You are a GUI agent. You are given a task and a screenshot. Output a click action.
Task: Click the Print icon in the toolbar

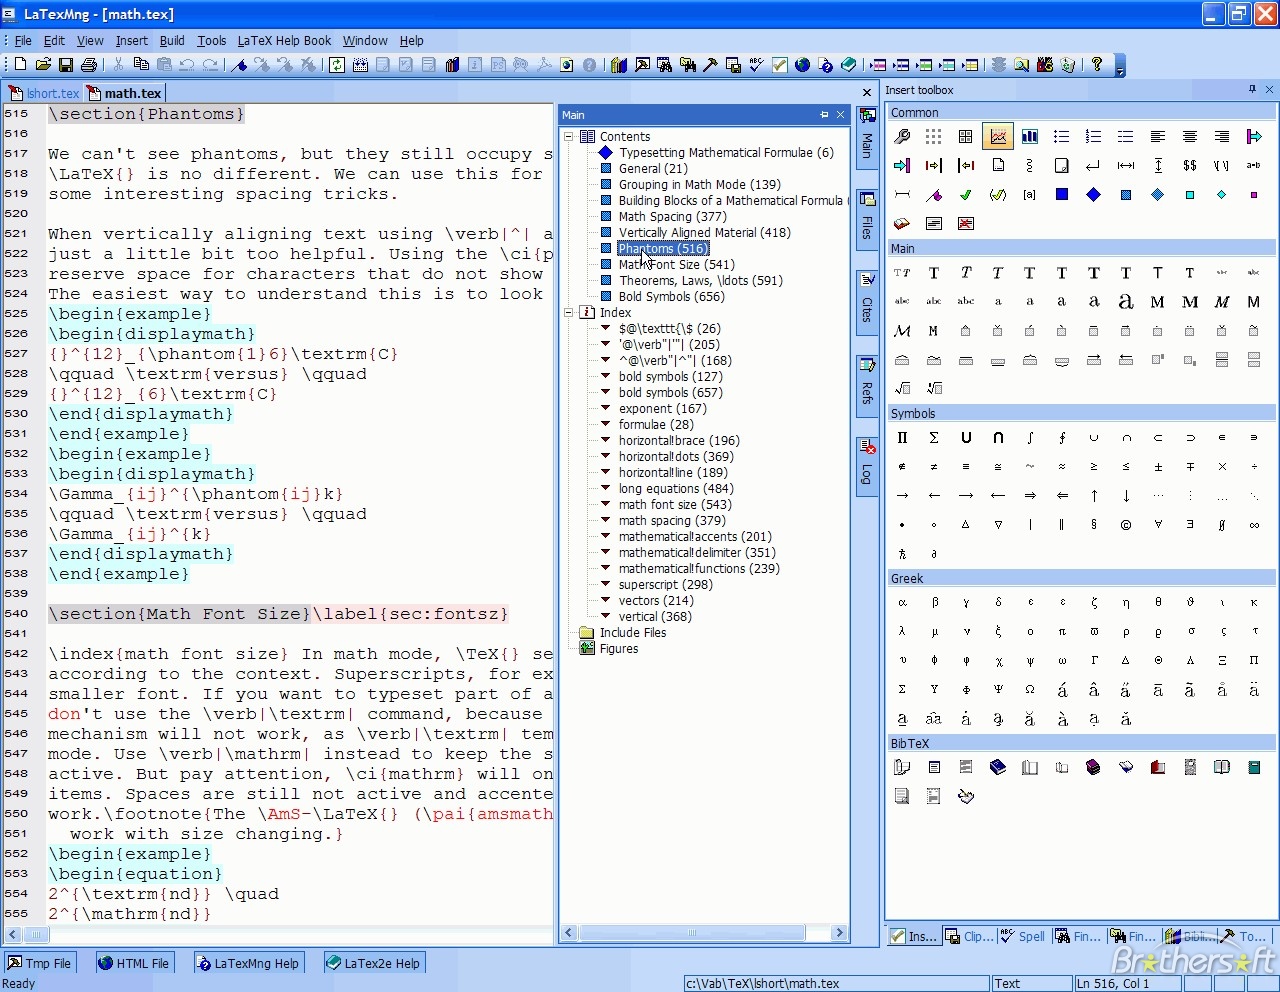[89, 65]
